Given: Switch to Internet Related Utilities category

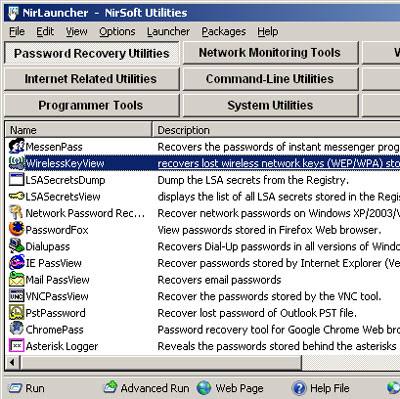Looking at the screenshot, I should point(92,79).
